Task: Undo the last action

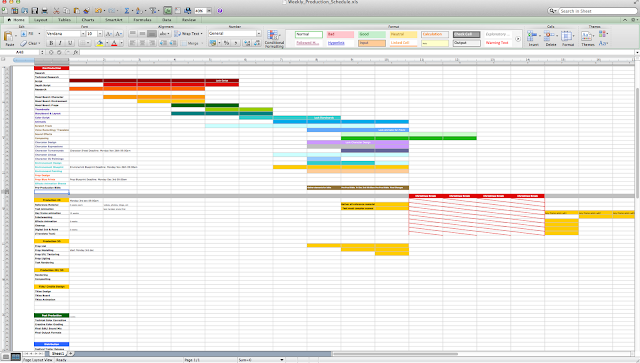Action: [x=98, y=11]
